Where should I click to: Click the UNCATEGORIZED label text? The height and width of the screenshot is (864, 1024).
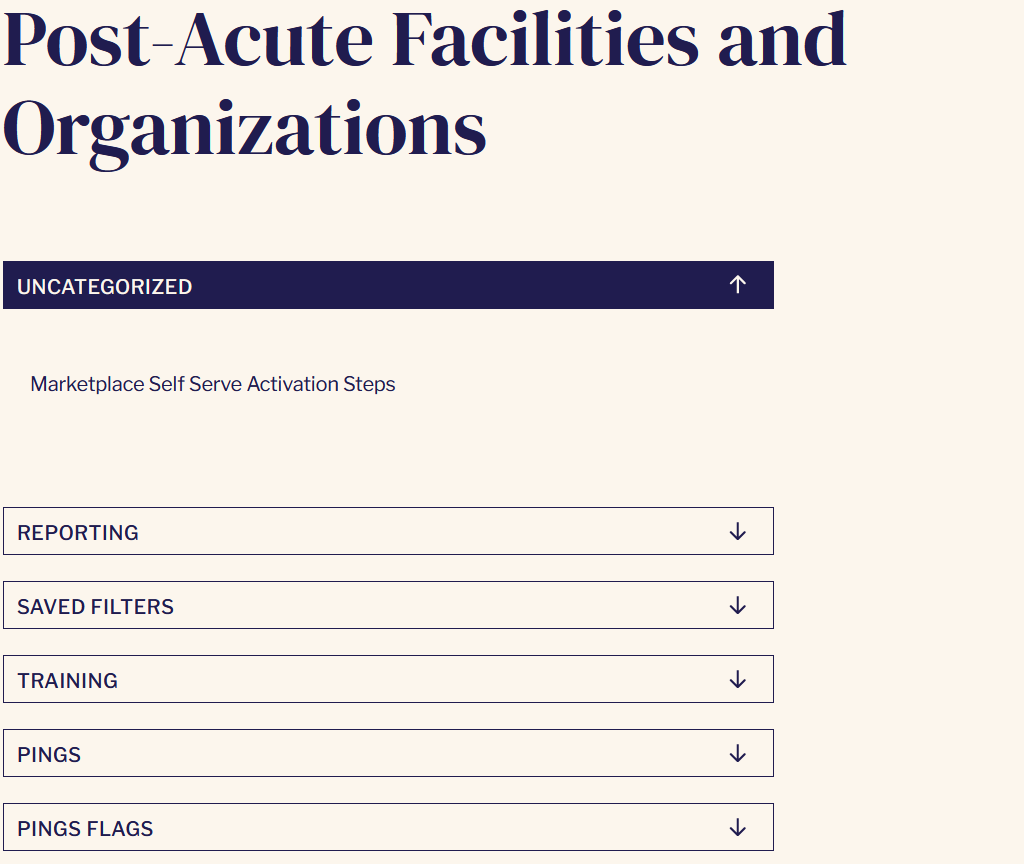104,287
